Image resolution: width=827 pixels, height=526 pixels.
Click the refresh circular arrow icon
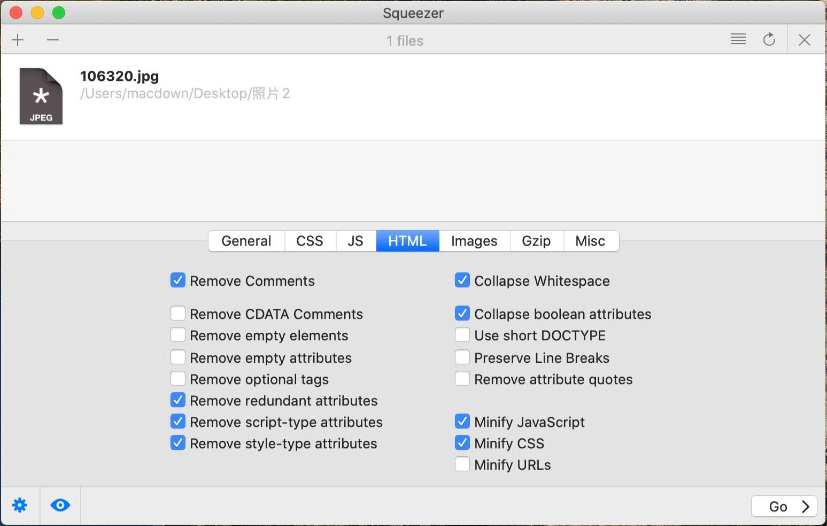(x=769, y=40)
